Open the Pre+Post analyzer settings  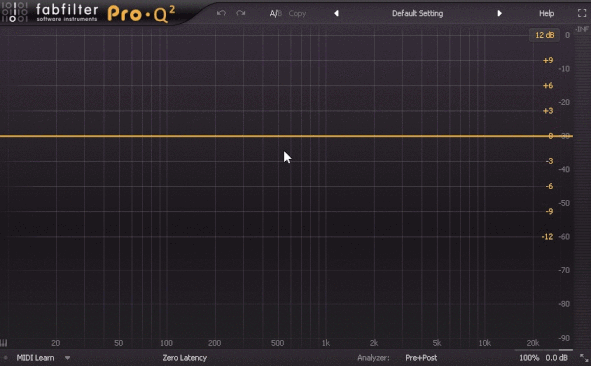click(x=421, y=358)
